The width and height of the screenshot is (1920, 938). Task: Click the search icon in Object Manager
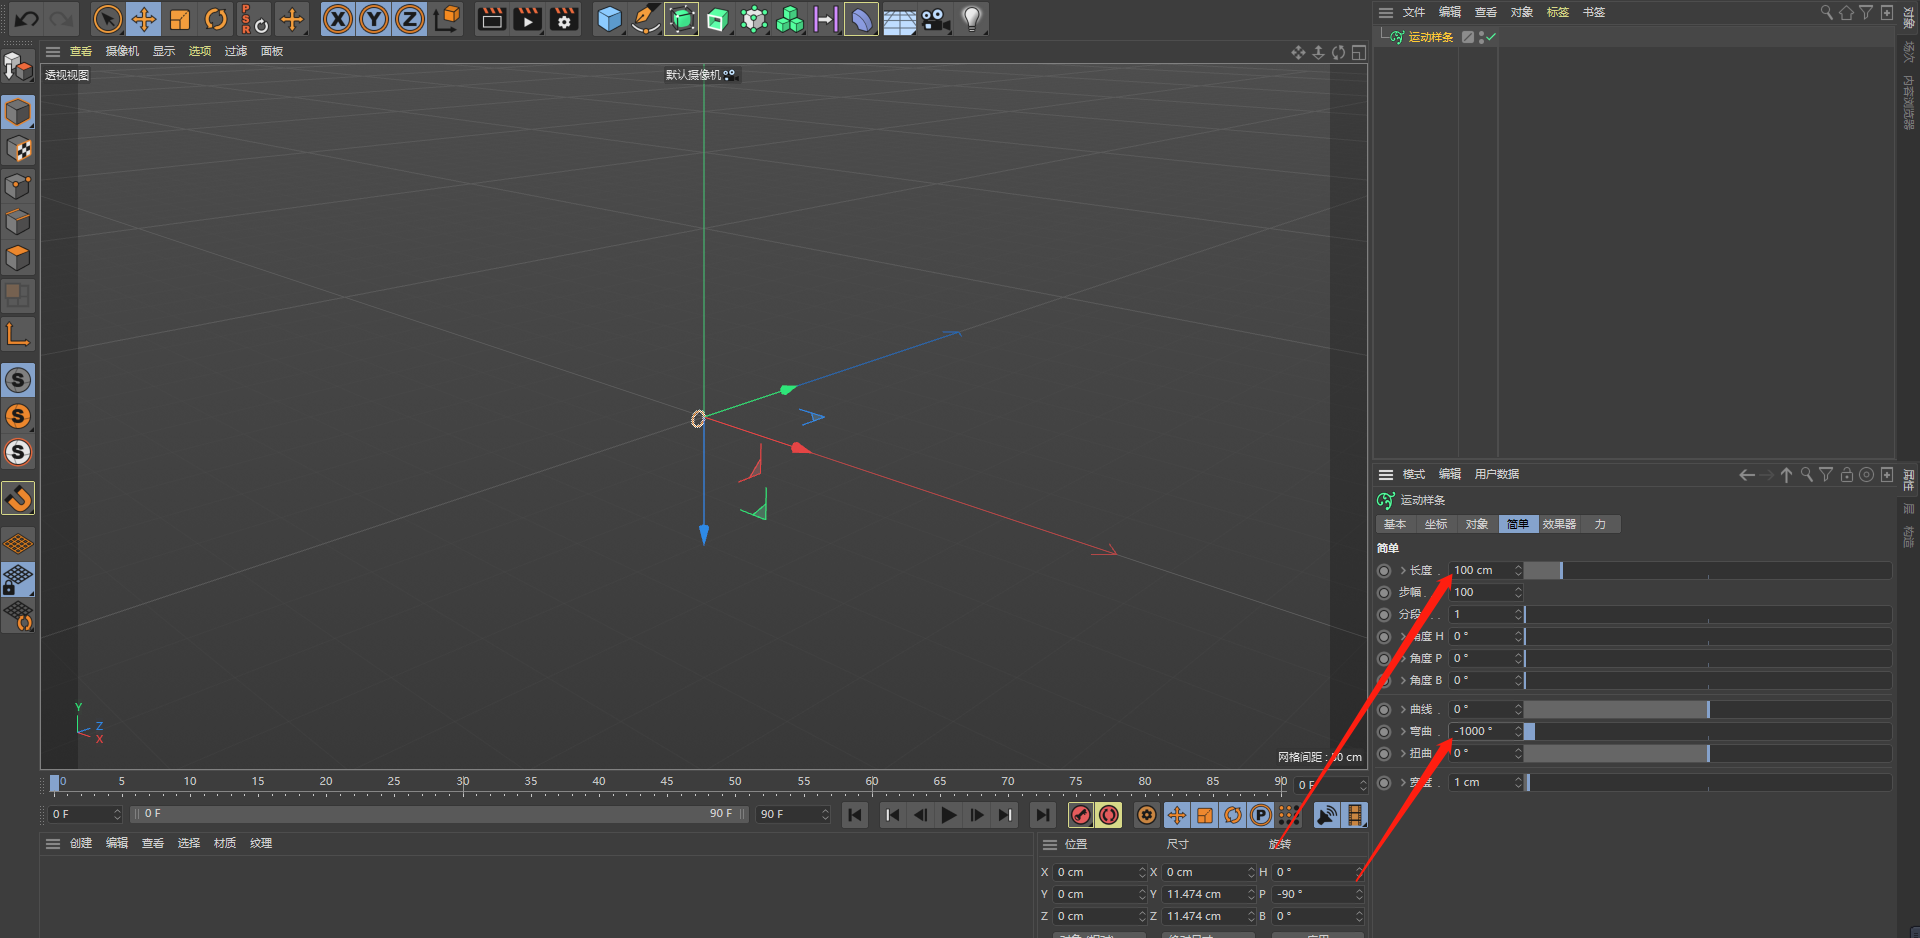[x=1826, y=12]
